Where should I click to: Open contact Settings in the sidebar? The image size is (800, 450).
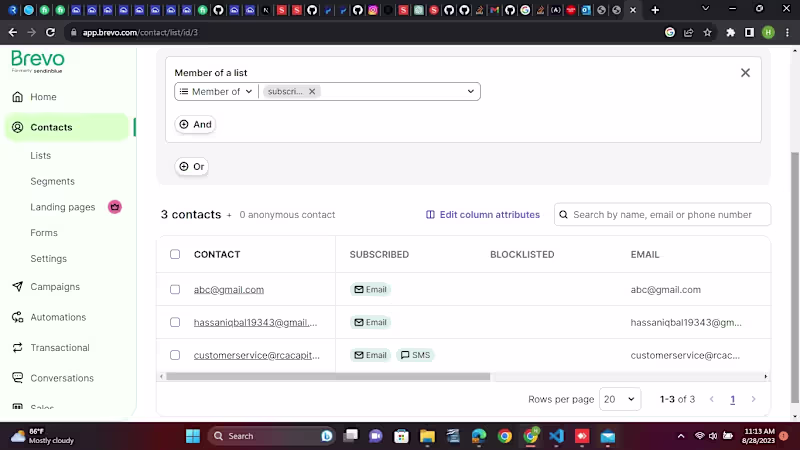click(48, 259)
